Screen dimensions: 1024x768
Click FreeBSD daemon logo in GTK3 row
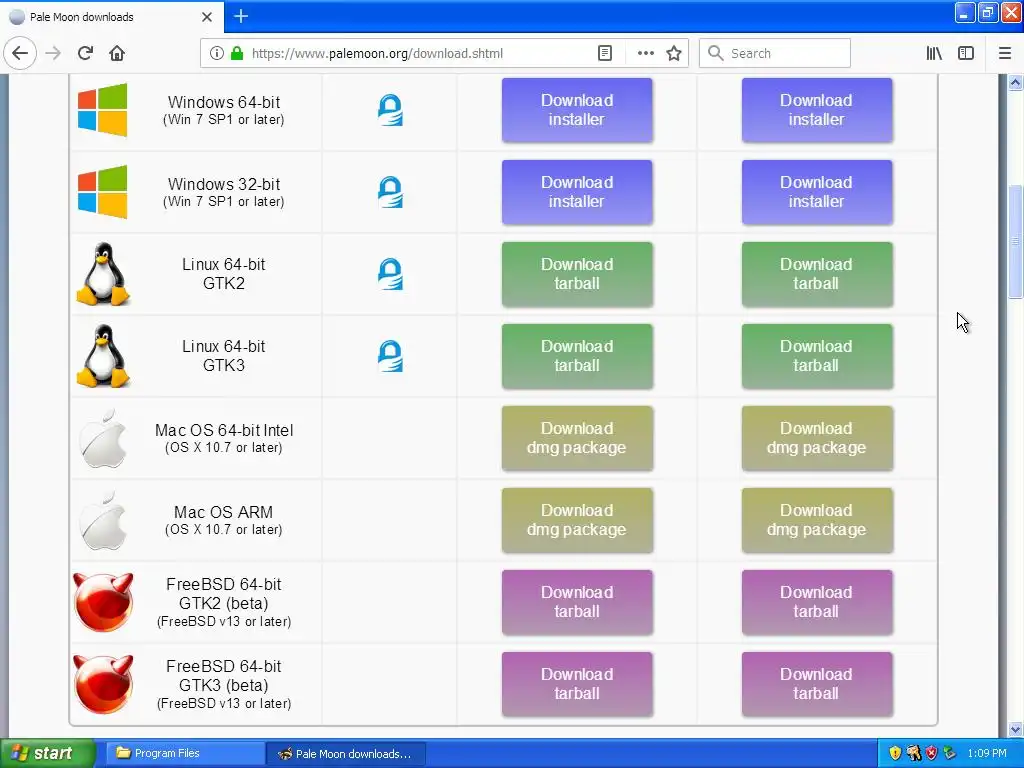pyautogui.click(x=103, y=684)
